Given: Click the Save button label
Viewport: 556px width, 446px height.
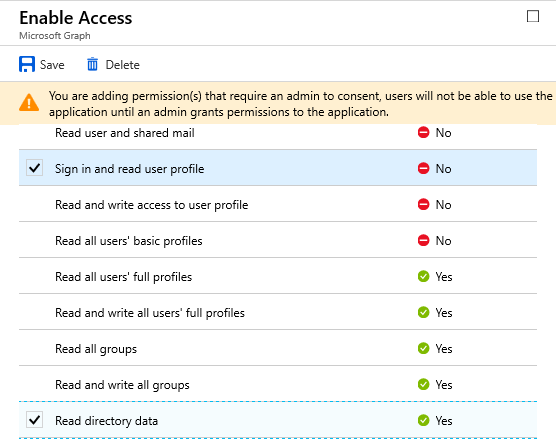Looking at the screenshot, I should click(52, 65).
